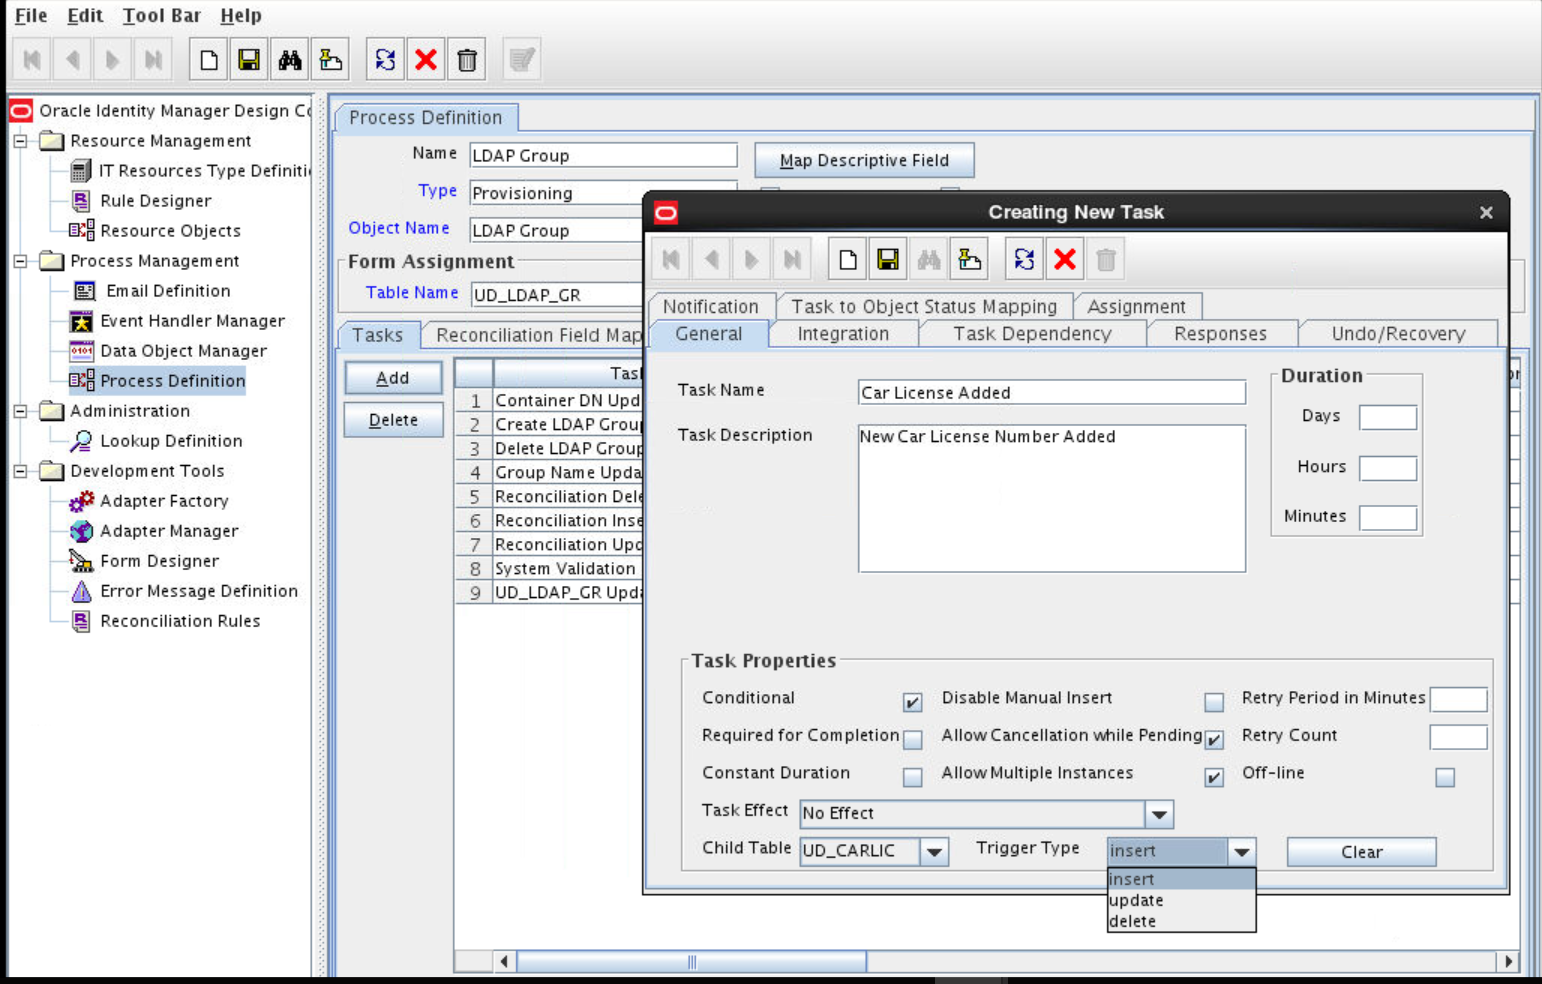Open Error Message Definition in the tree
Screen dimensions: 1542x984
coord(199,591)
